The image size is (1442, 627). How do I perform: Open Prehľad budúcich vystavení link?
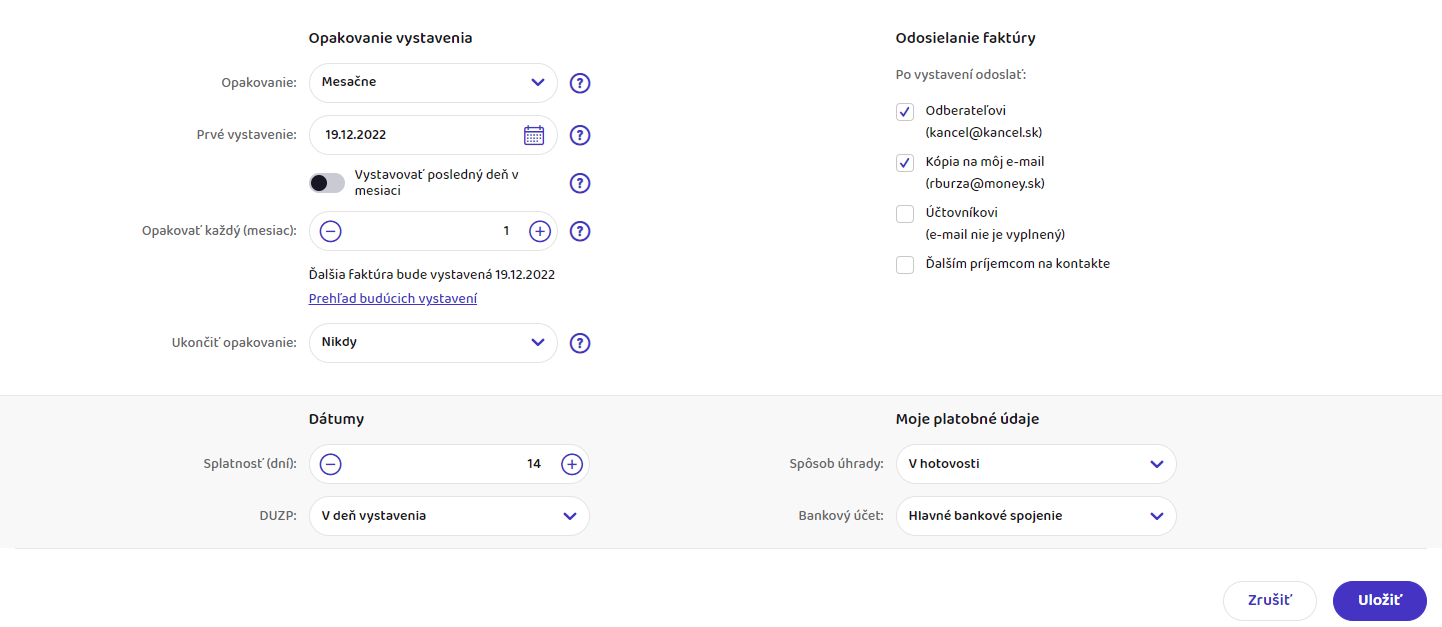tap(393, 299)
